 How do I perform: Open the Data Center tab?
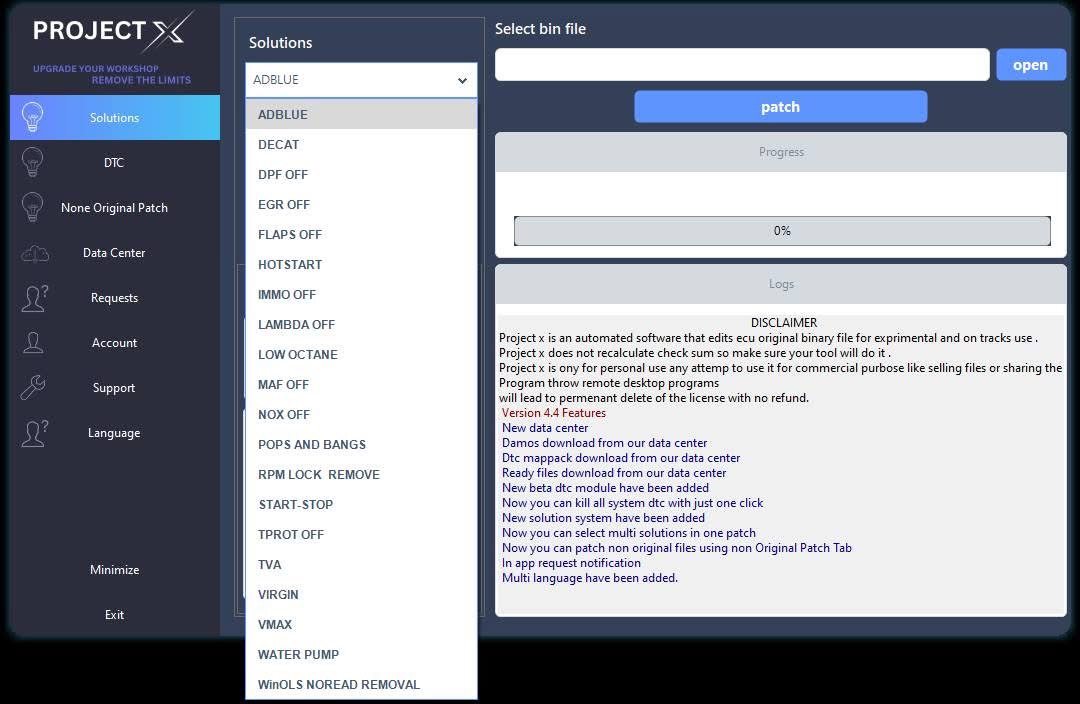click(x=114, y=253)
